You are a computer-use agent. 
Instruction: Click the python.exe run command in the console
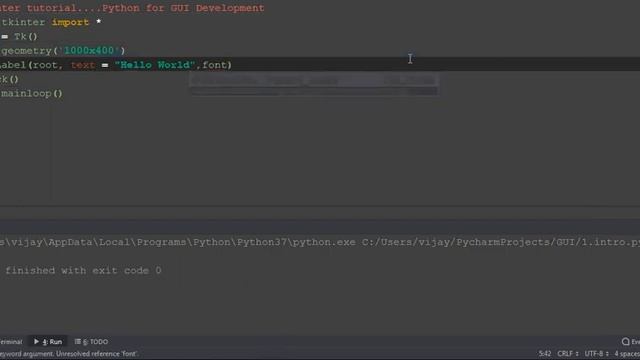[320, 242]
